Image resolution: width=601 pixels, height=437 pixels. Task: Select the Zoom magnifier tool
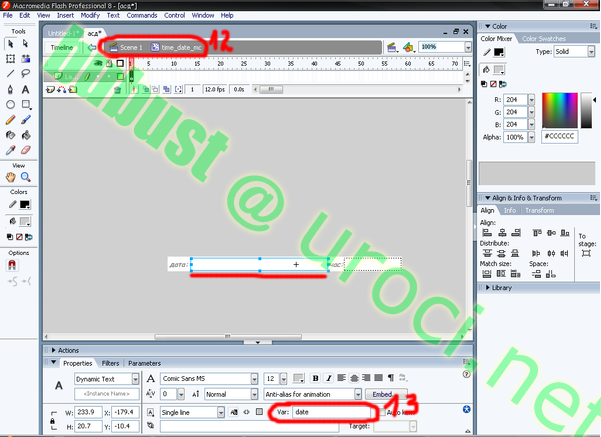[25, 177]
